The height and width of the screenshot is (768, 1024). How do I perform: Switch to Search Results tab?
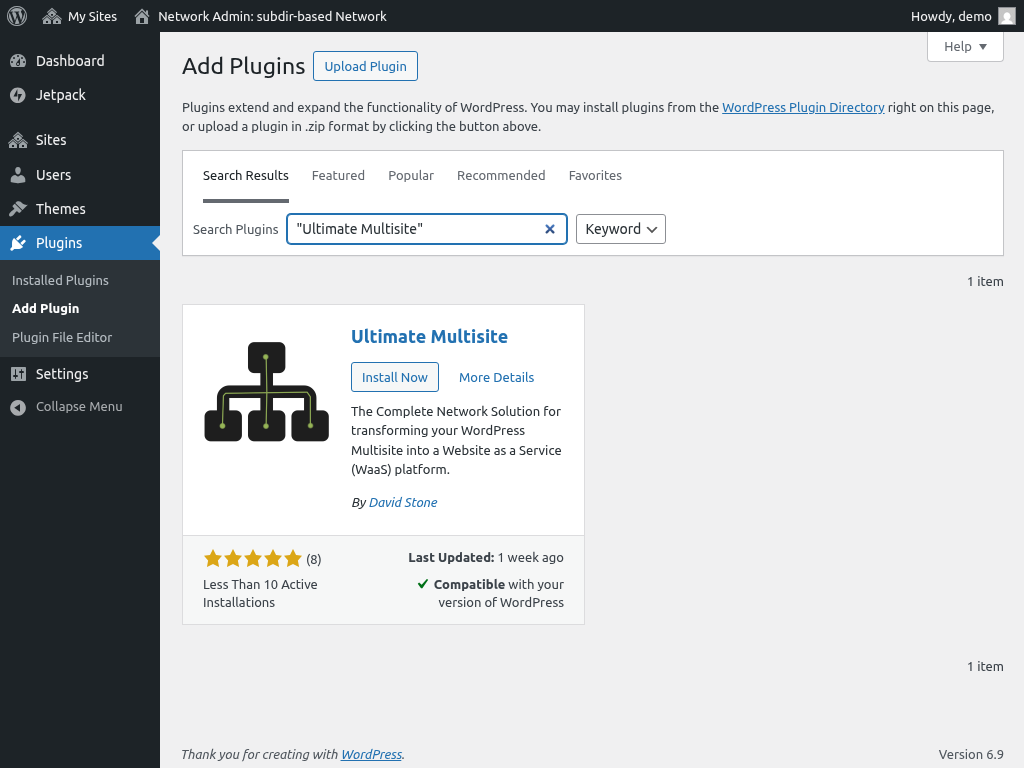coord(246,176)
